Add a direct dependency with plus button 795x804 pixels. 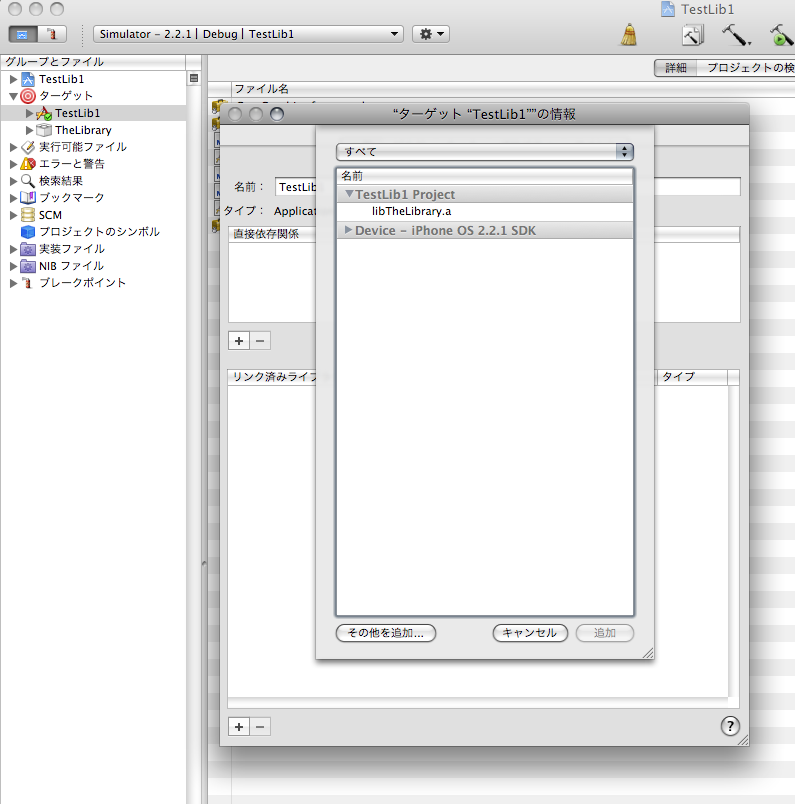[x=239, y=341]
